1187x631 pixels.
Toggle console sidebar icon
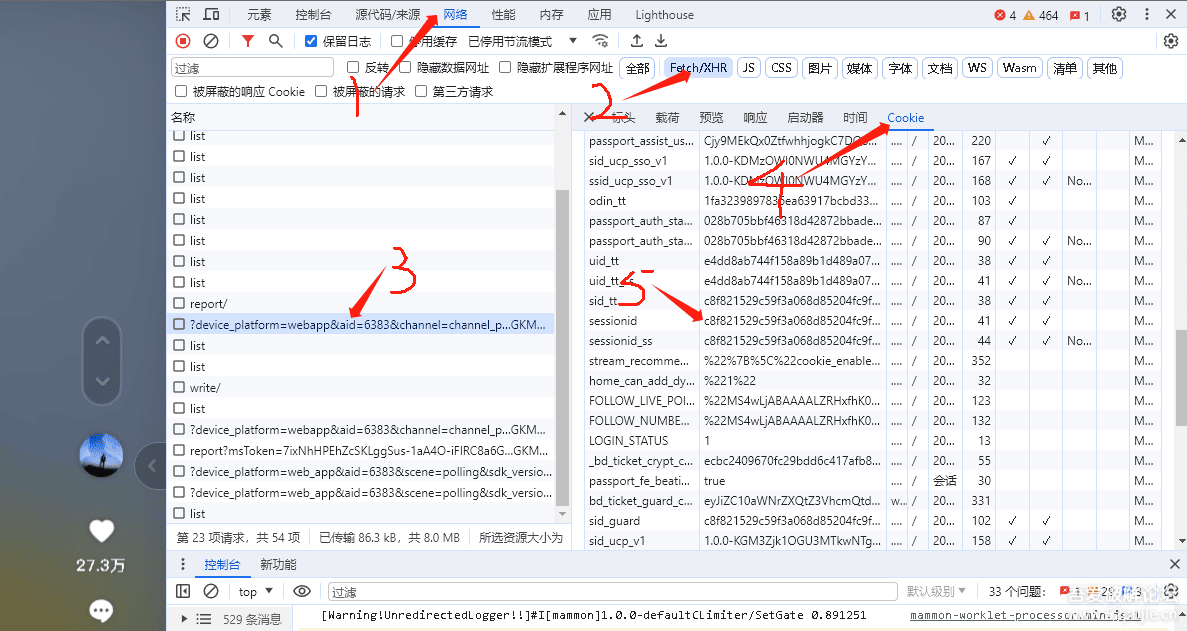183,591
